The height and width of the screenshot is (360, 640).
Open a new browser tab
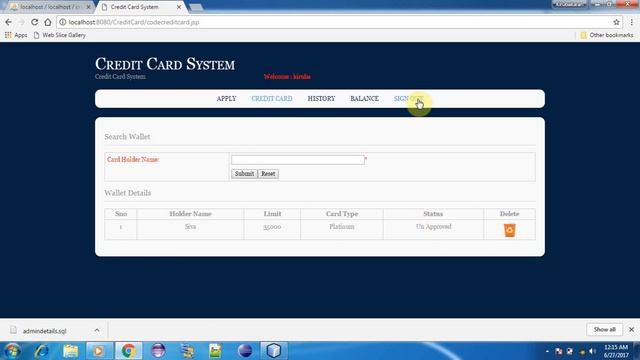[196, 7]
